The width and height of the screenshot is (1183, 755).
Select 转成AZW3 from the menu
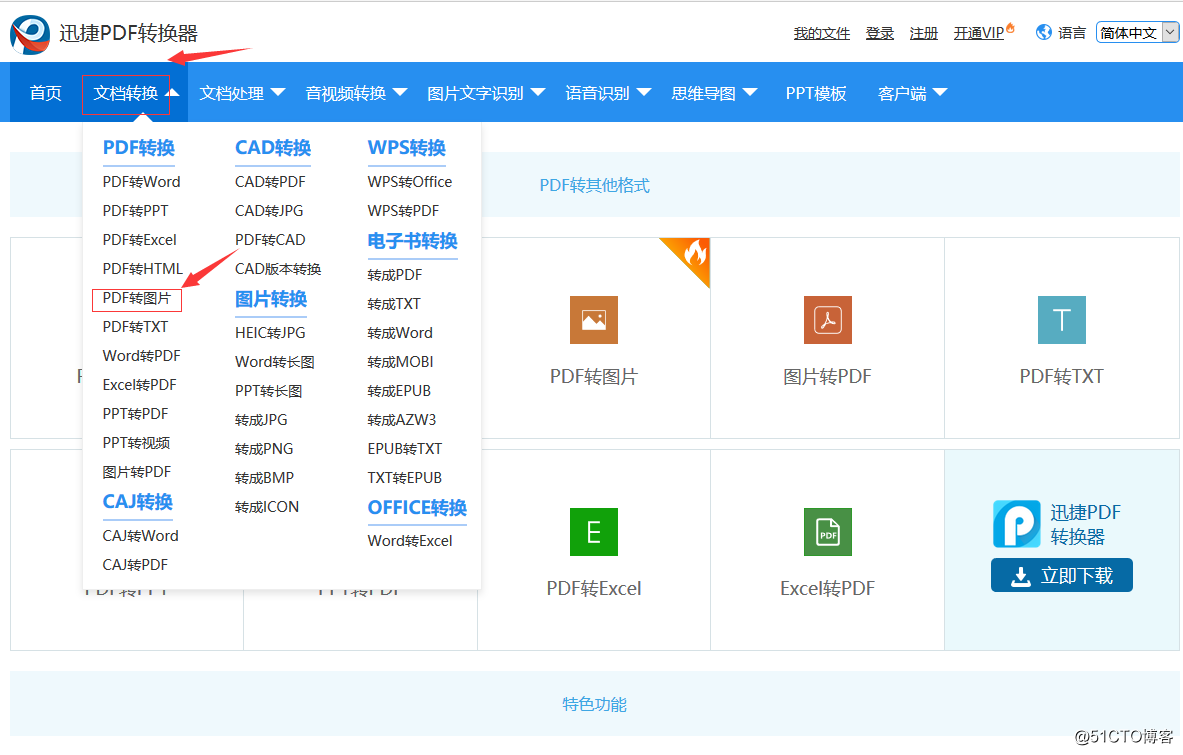tap(401, 419)
